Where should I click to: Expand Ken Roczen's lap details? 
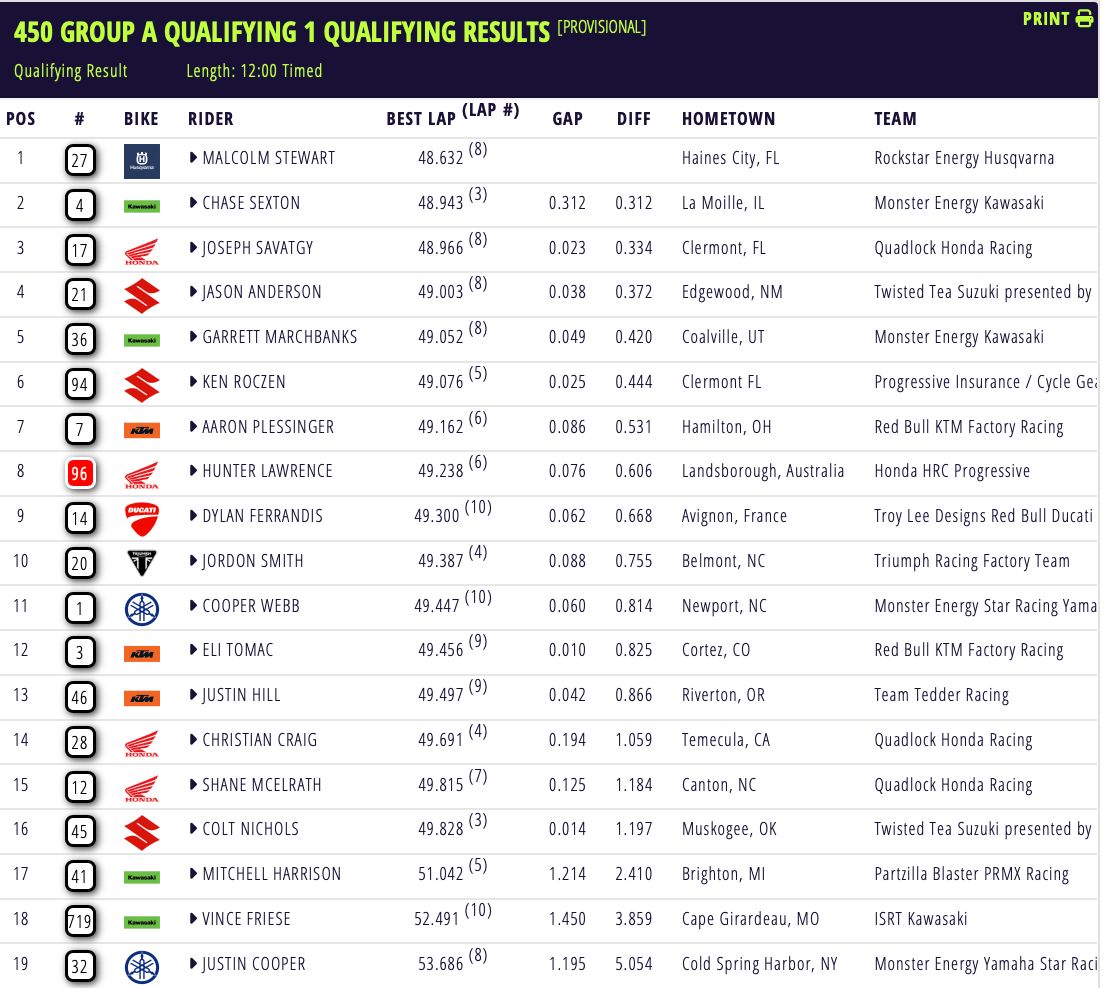[194, 382]
